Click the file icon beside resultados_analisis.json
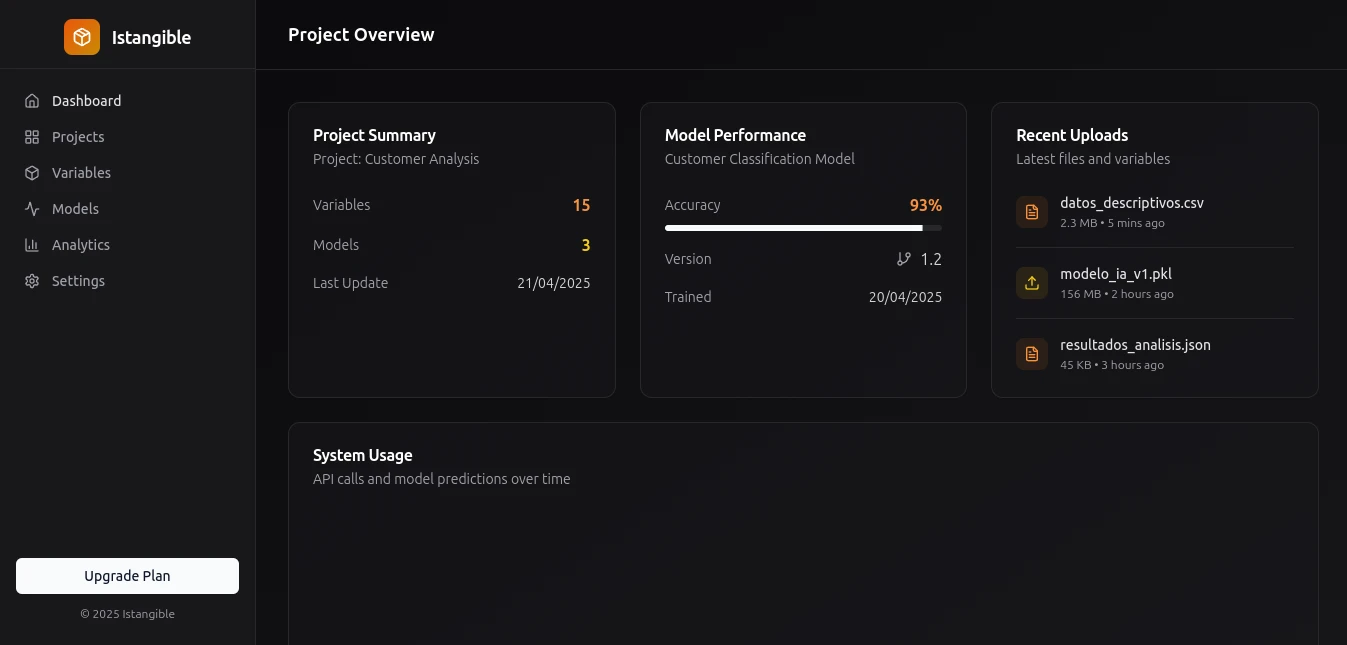 coord(1032,354)
